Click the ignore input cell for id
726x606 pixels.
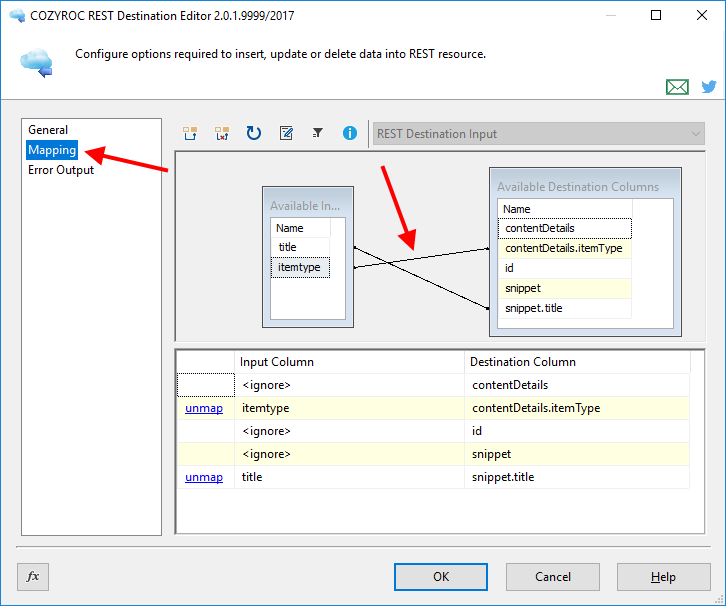point(349,431)
